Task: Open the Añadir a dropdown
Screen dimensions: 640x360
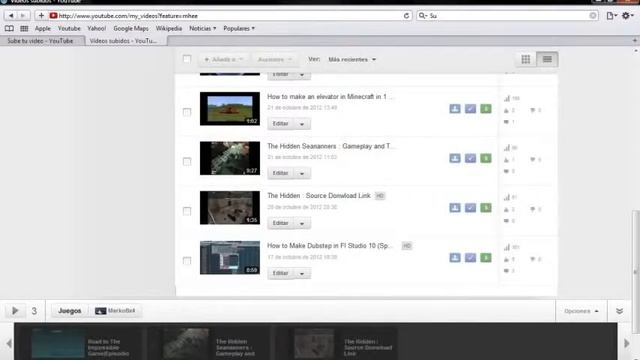Action: [223, 60]
